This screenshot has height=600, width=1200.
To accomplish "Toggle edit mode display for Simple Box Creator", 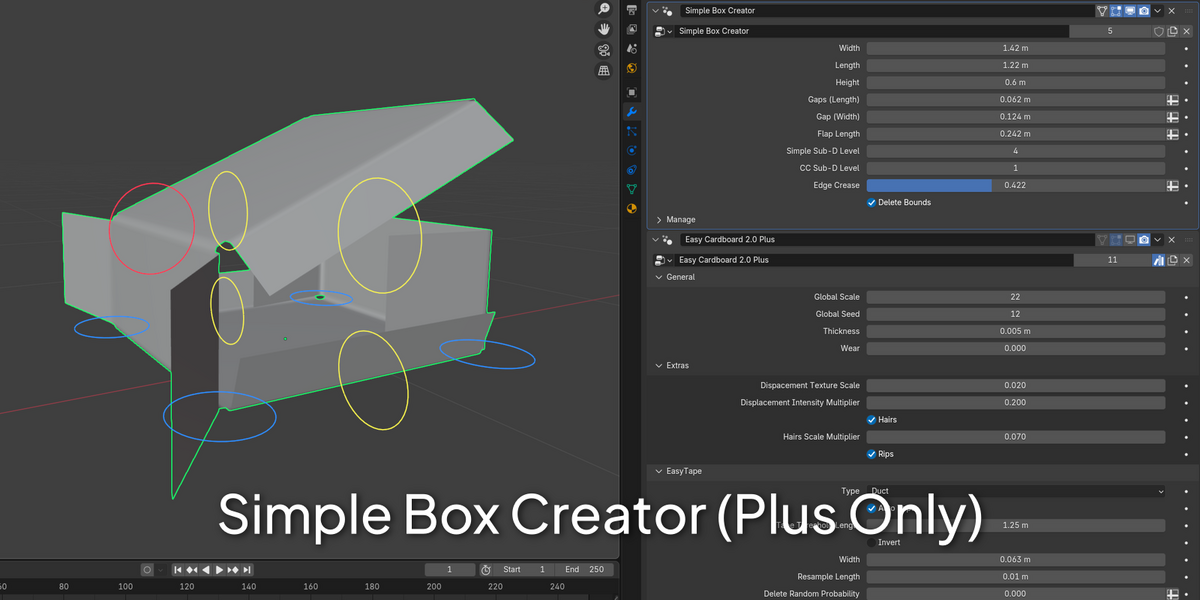I will click(1116, 11).
